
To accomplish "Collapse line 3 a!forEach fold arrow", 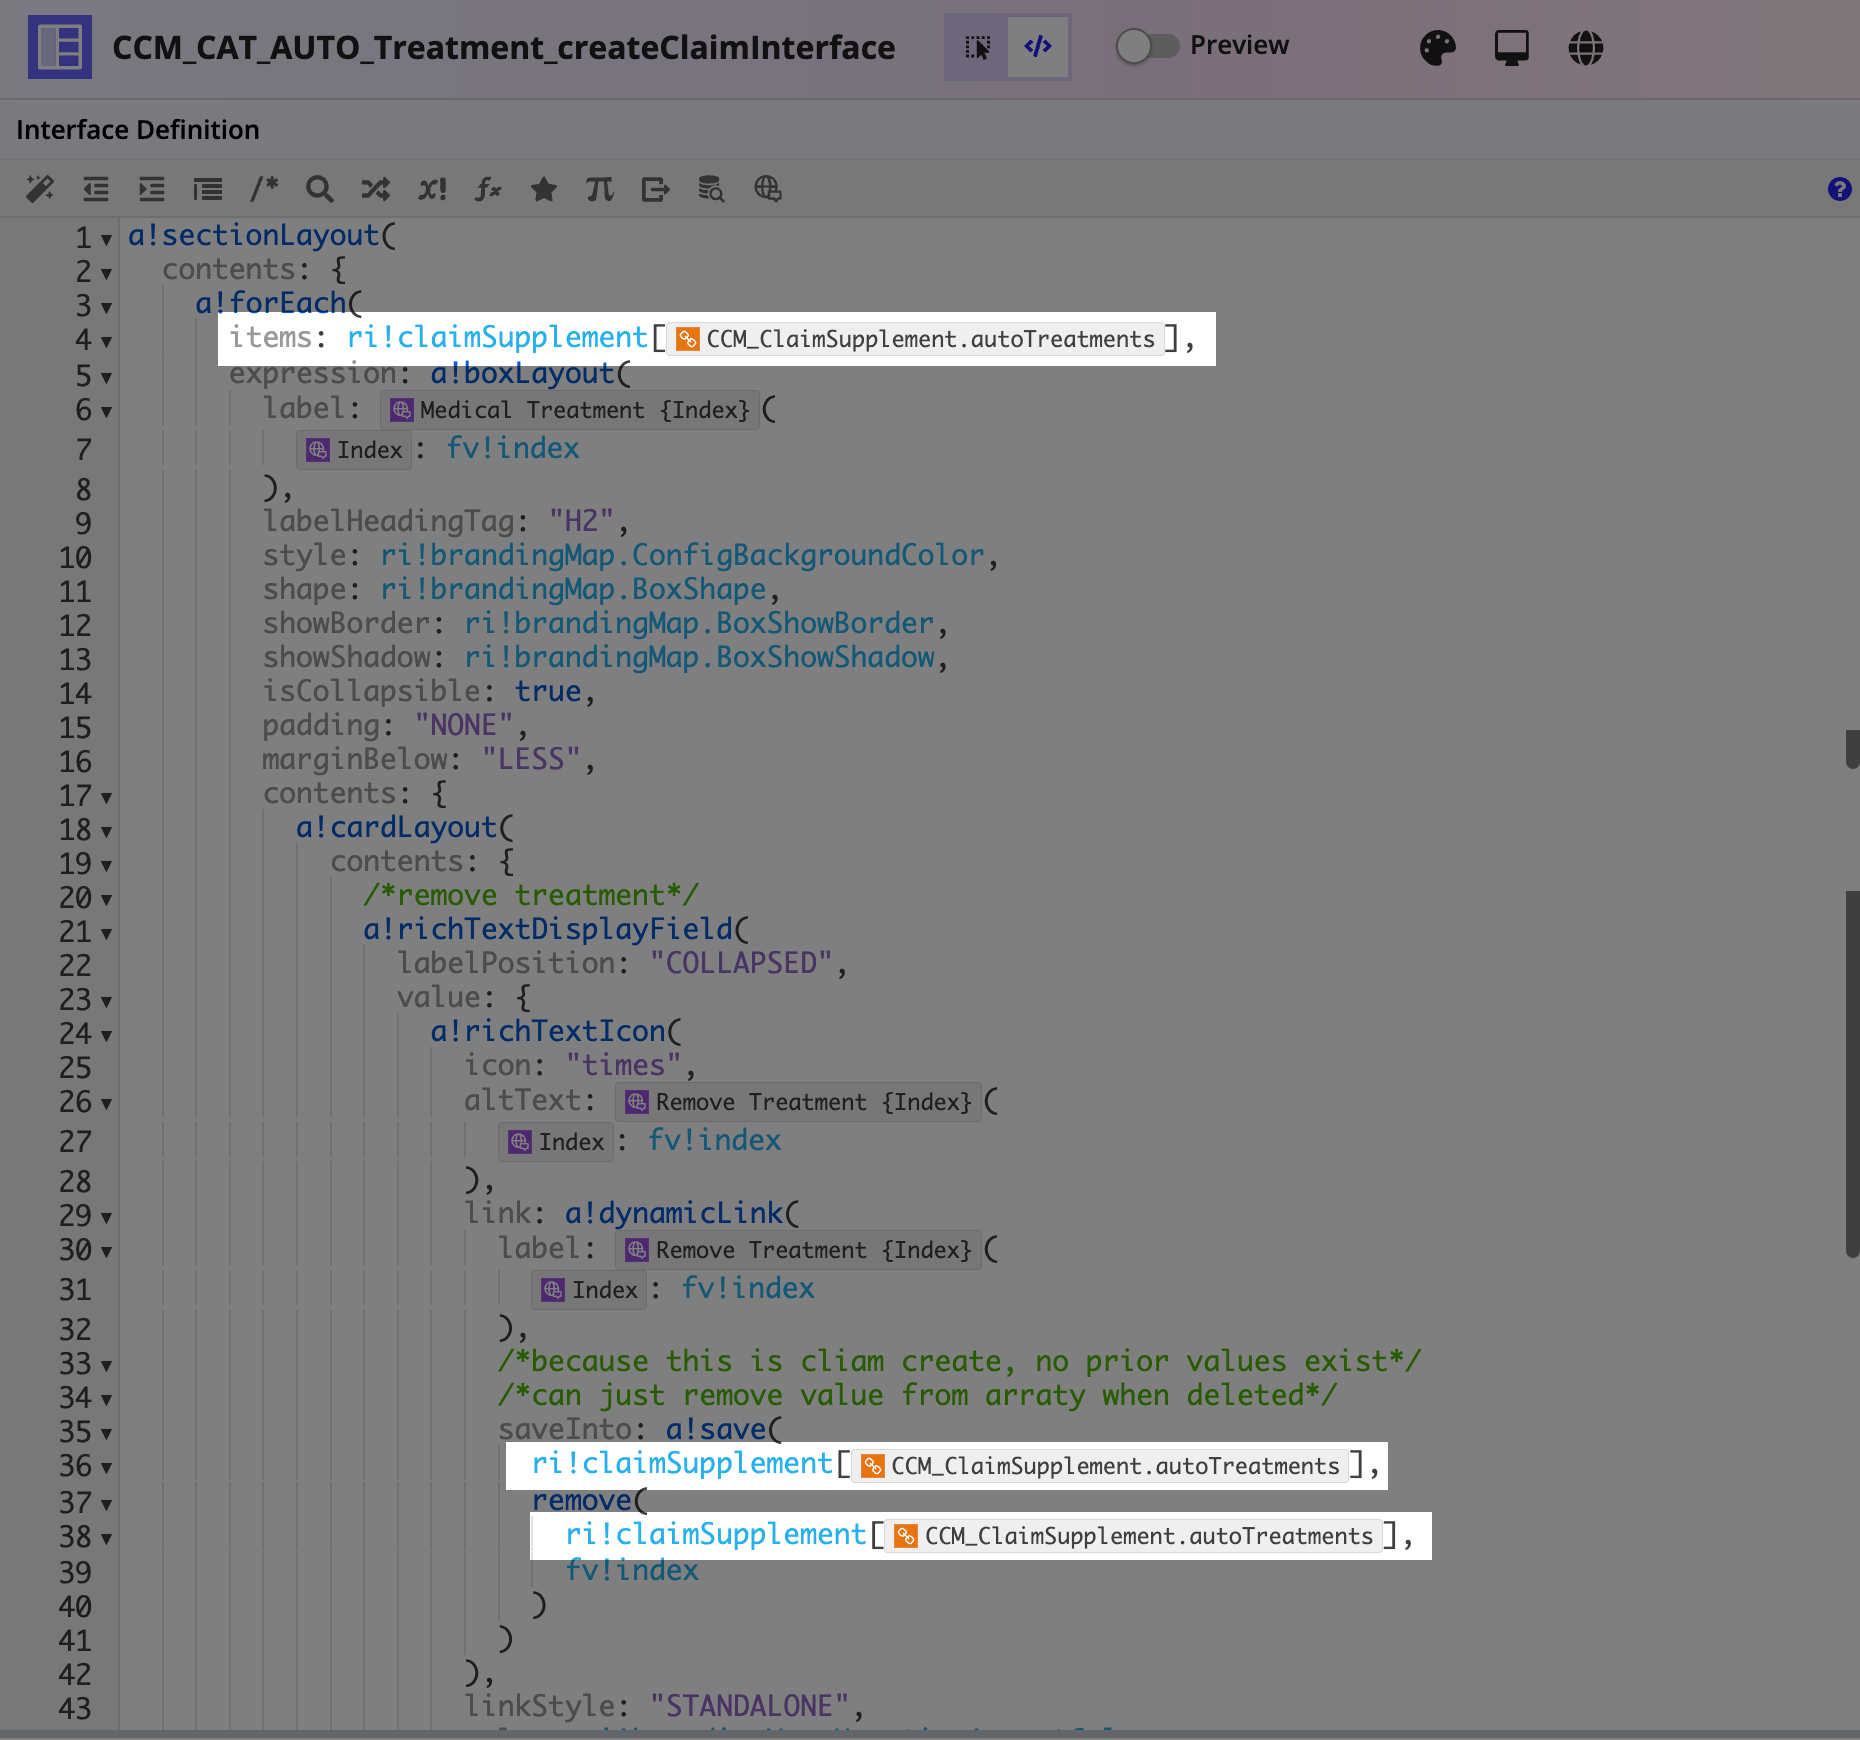I will click(106, 308).
